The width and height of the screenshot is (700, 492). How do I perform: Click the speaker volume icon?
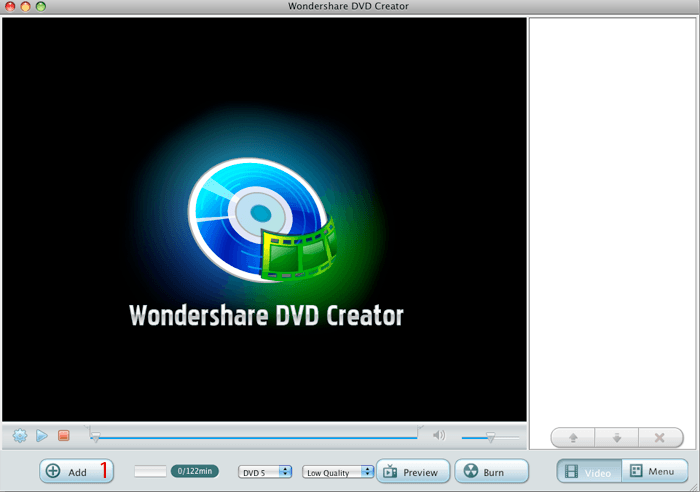click(x=439, y=435)
